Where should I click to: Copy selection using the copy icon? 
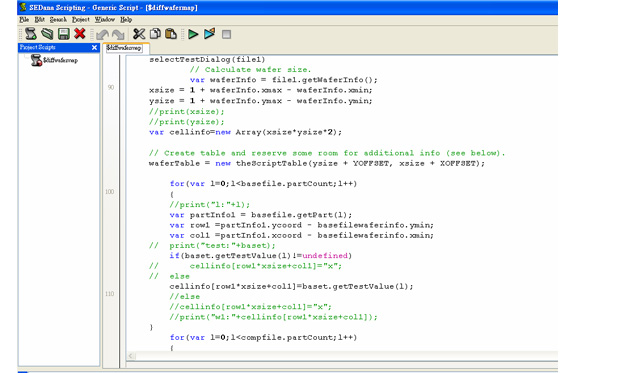[x=155, y=34]
